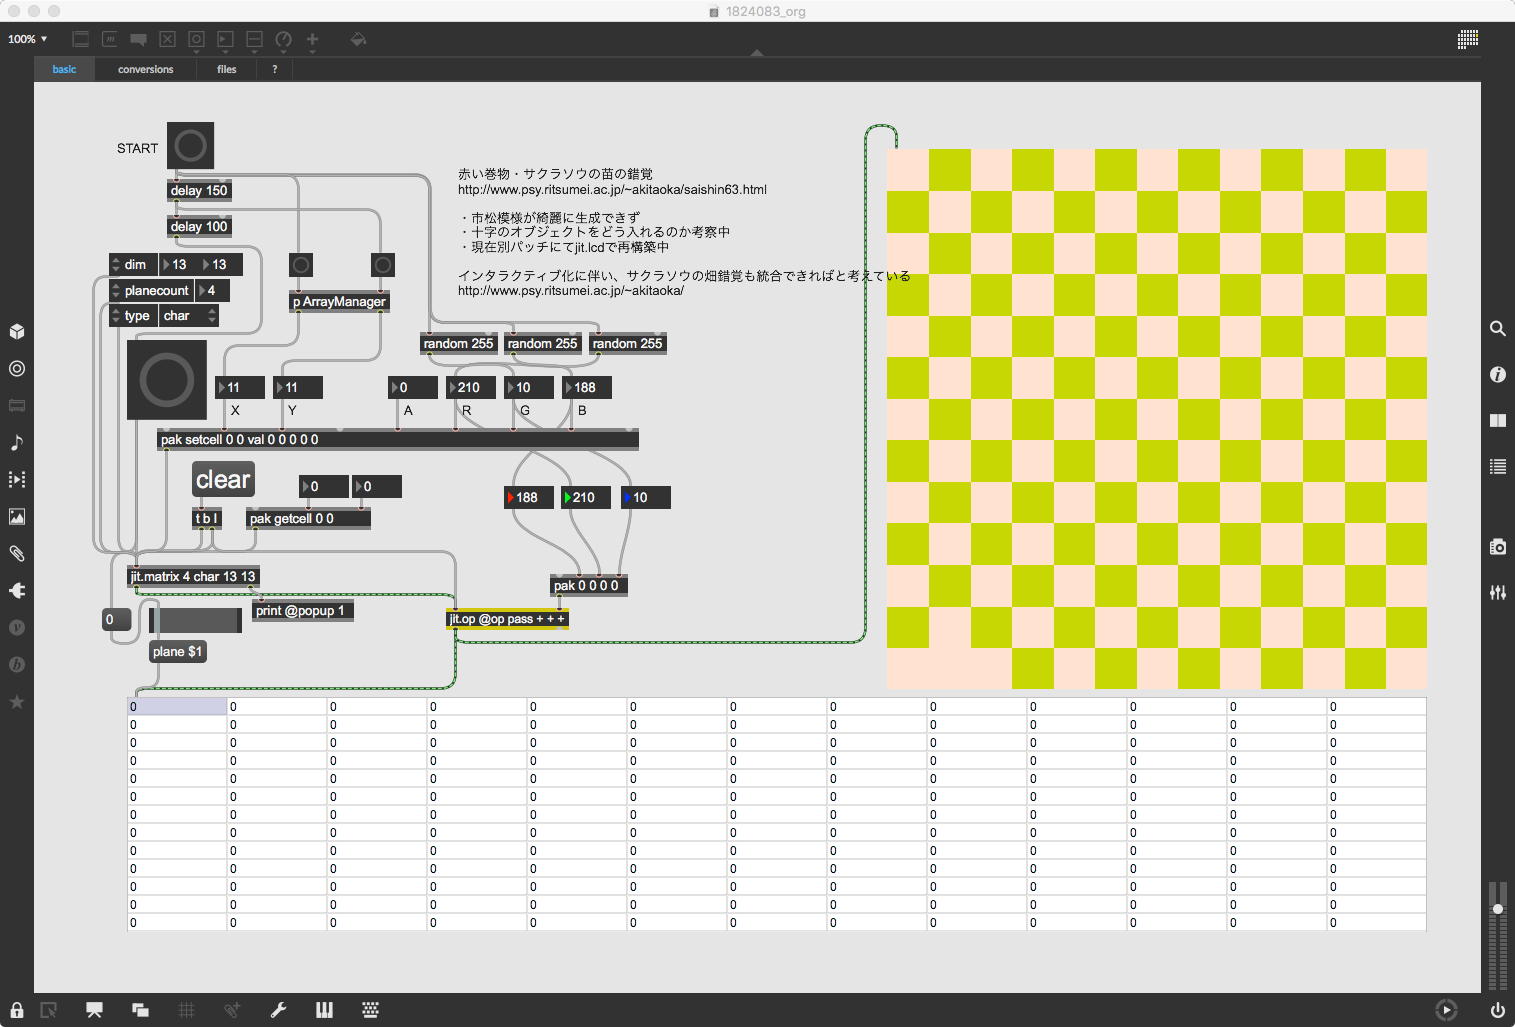Viewport: 1515px width, 1027px height.
Task: Open the audio note browser in left sidebar
Action: pos(17,442)
